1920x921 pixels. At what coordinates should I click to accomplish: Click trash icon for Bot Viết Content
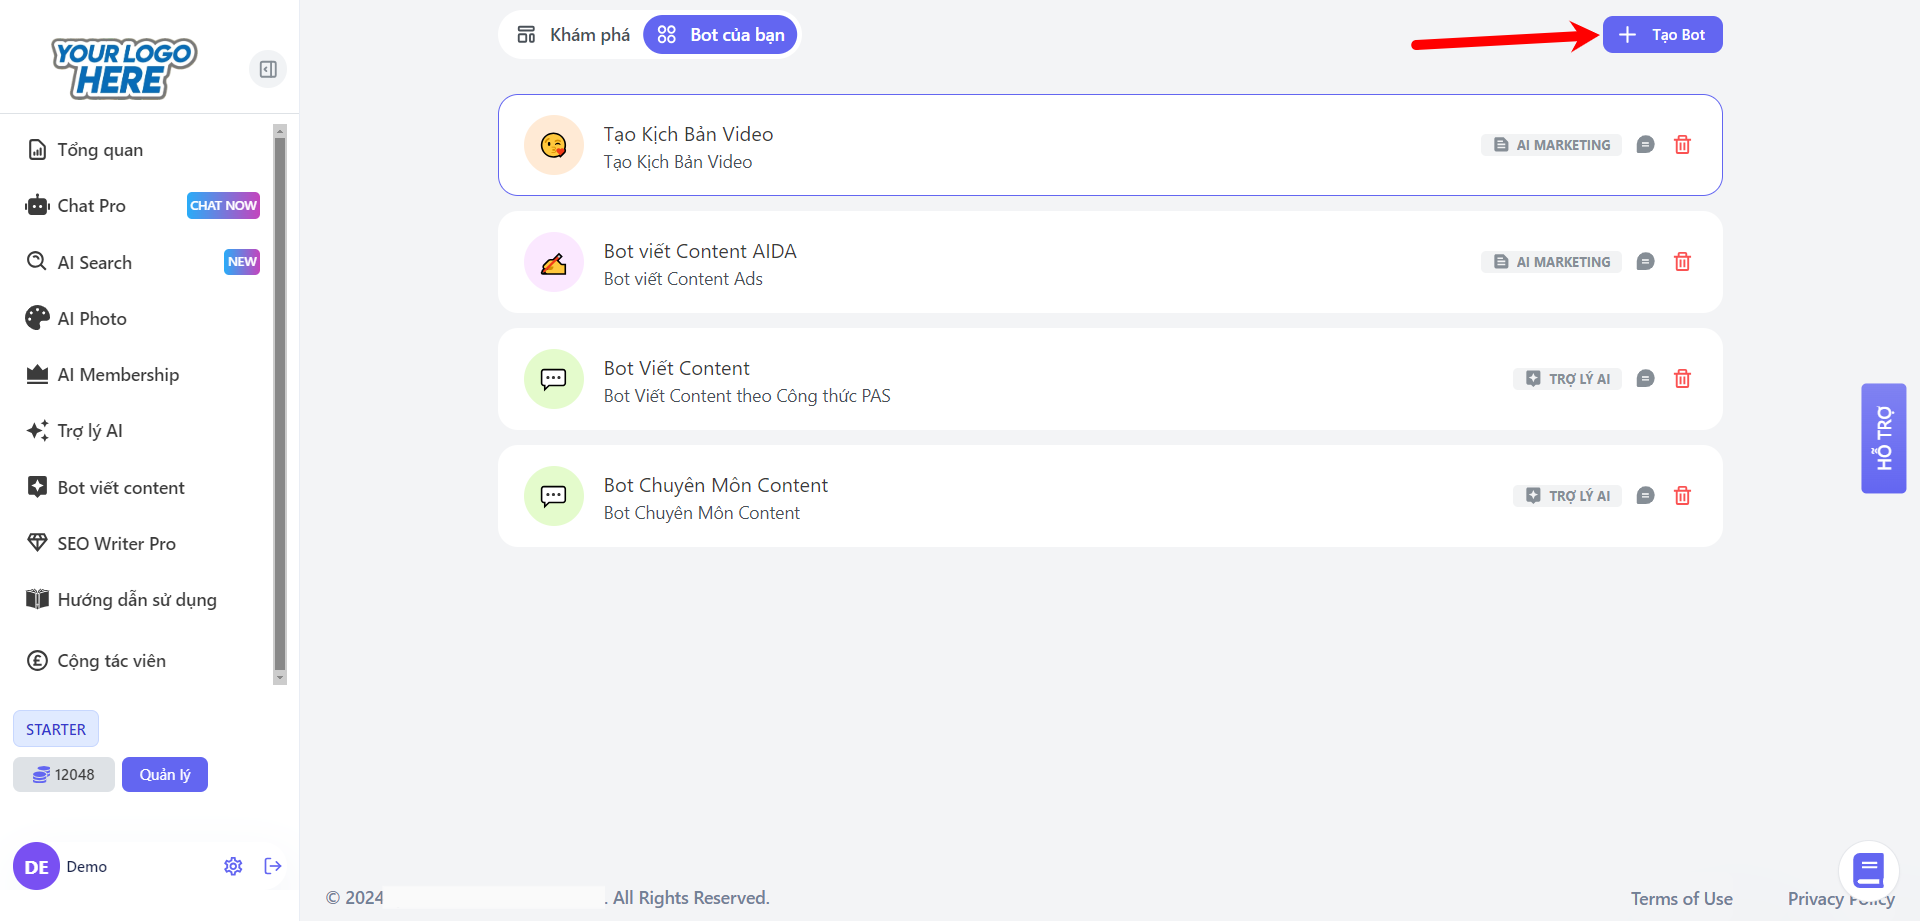coord(1682,379)
